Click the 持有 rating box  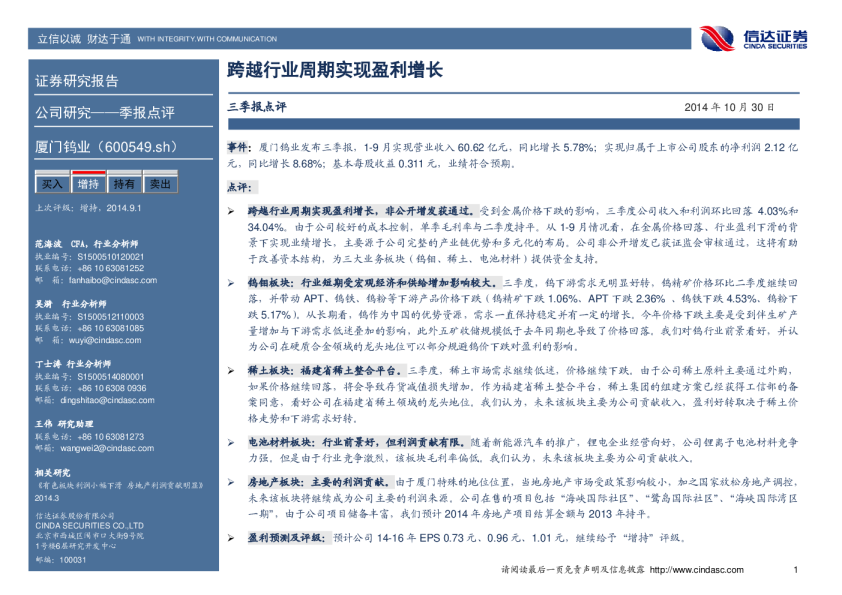click(124, 184)
